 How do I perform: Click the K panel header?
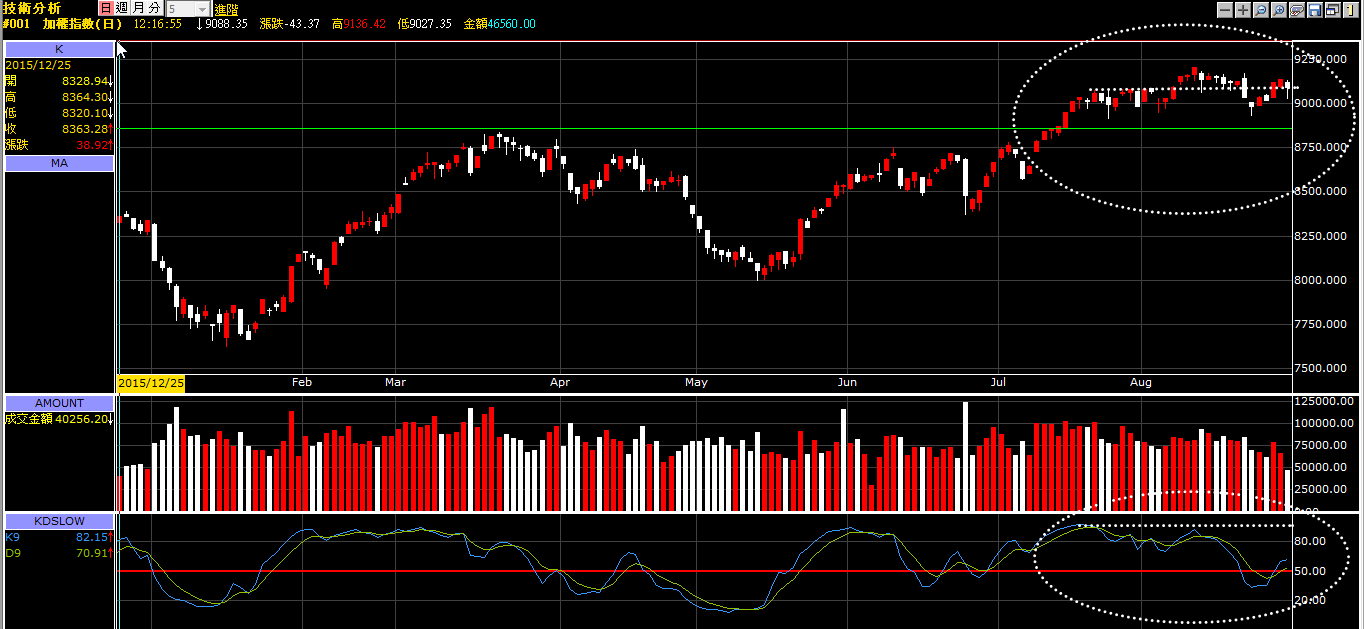pos(59,49)
